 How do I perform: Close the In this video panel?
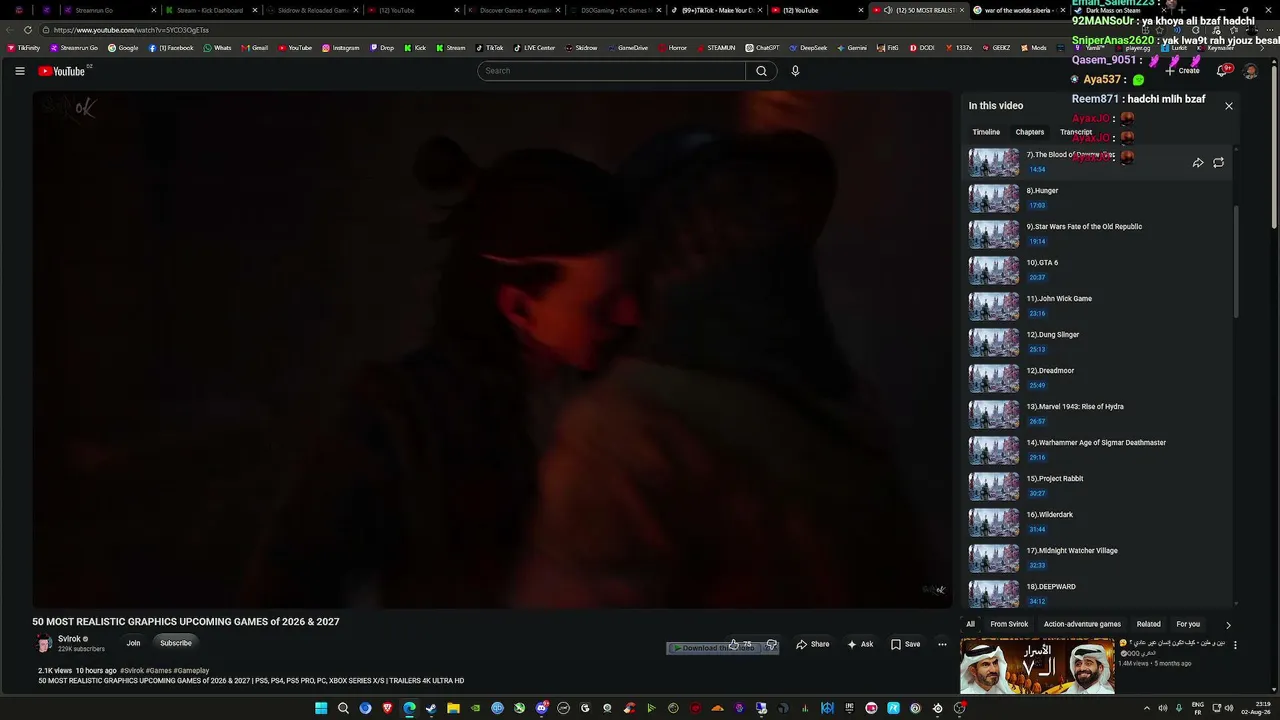tap(1229, 106)
